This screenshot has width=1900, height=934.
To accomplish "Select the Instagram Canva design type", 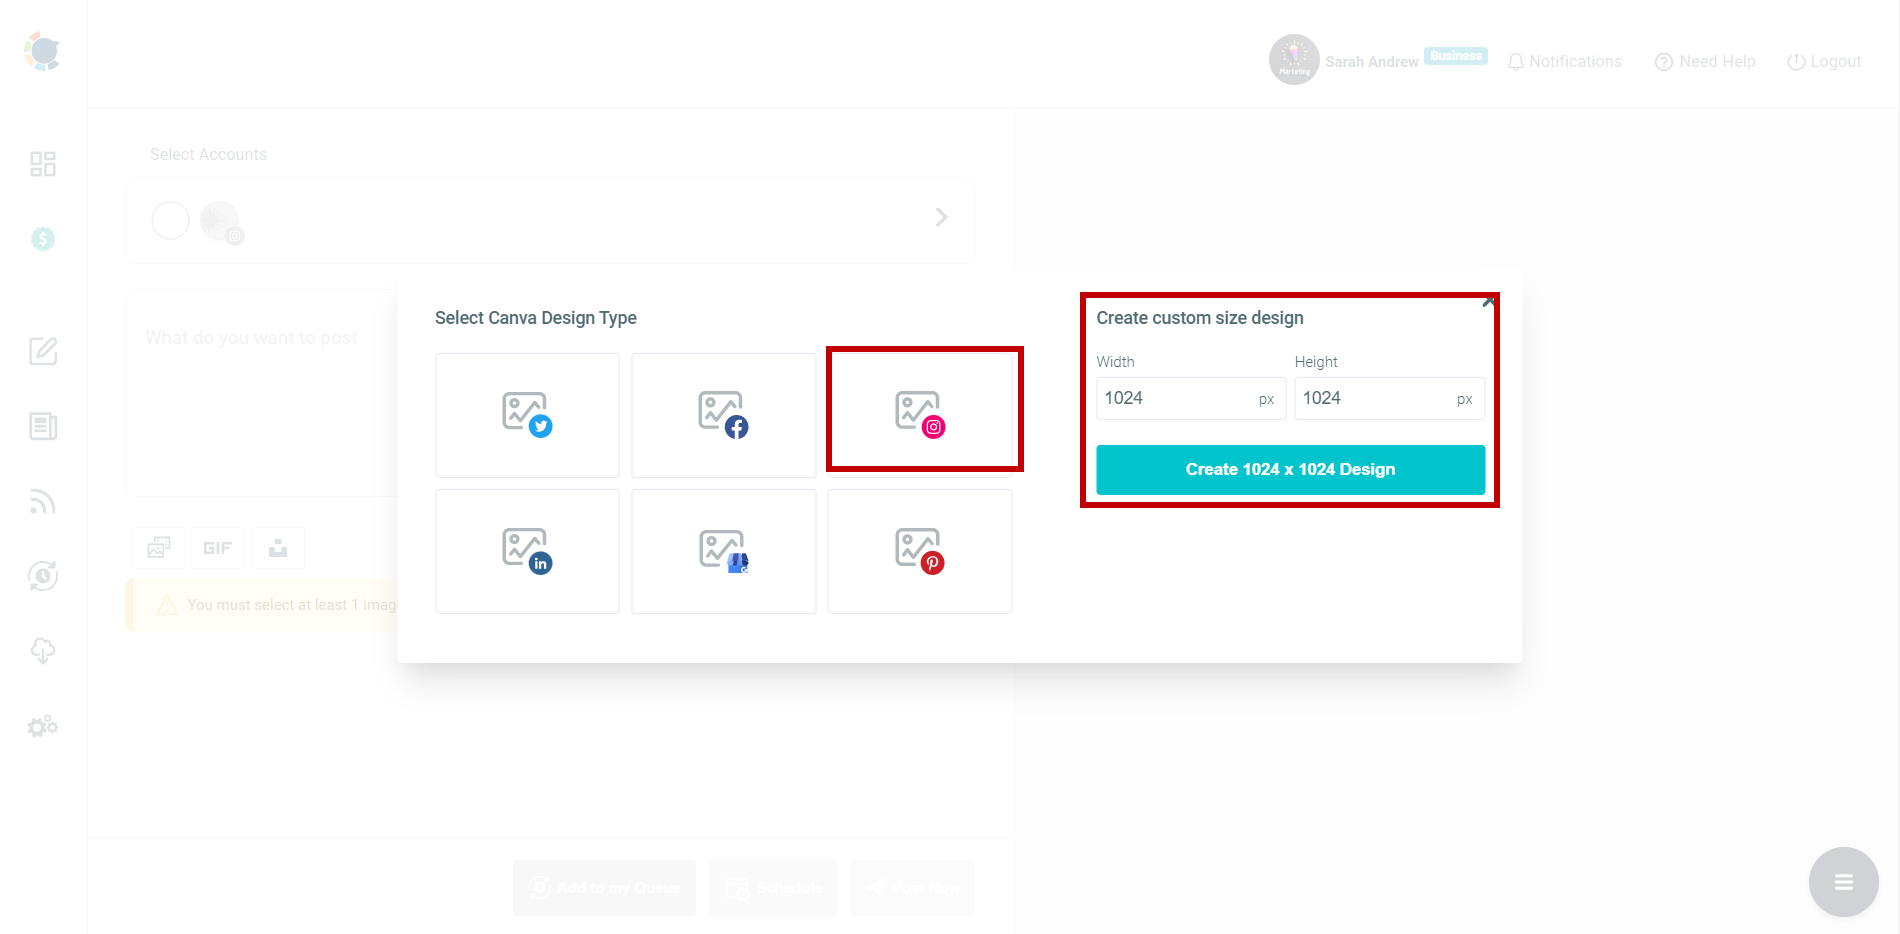I will click(x=923, y=410).
